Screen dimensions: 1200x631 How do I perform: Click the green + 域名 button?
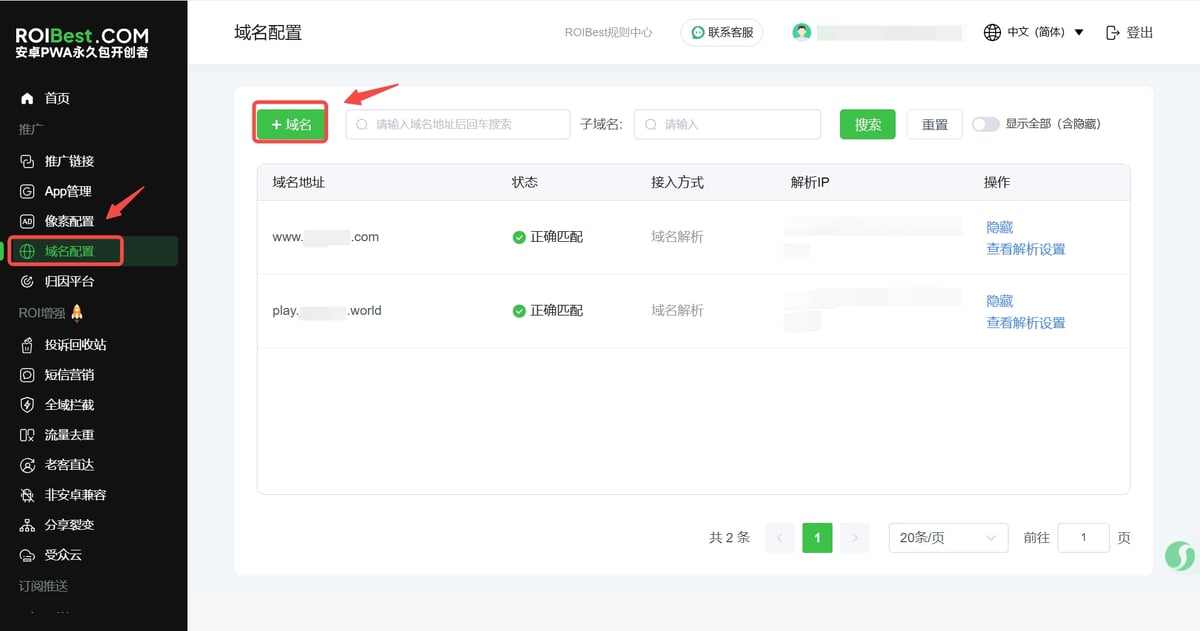click(291, 124)
